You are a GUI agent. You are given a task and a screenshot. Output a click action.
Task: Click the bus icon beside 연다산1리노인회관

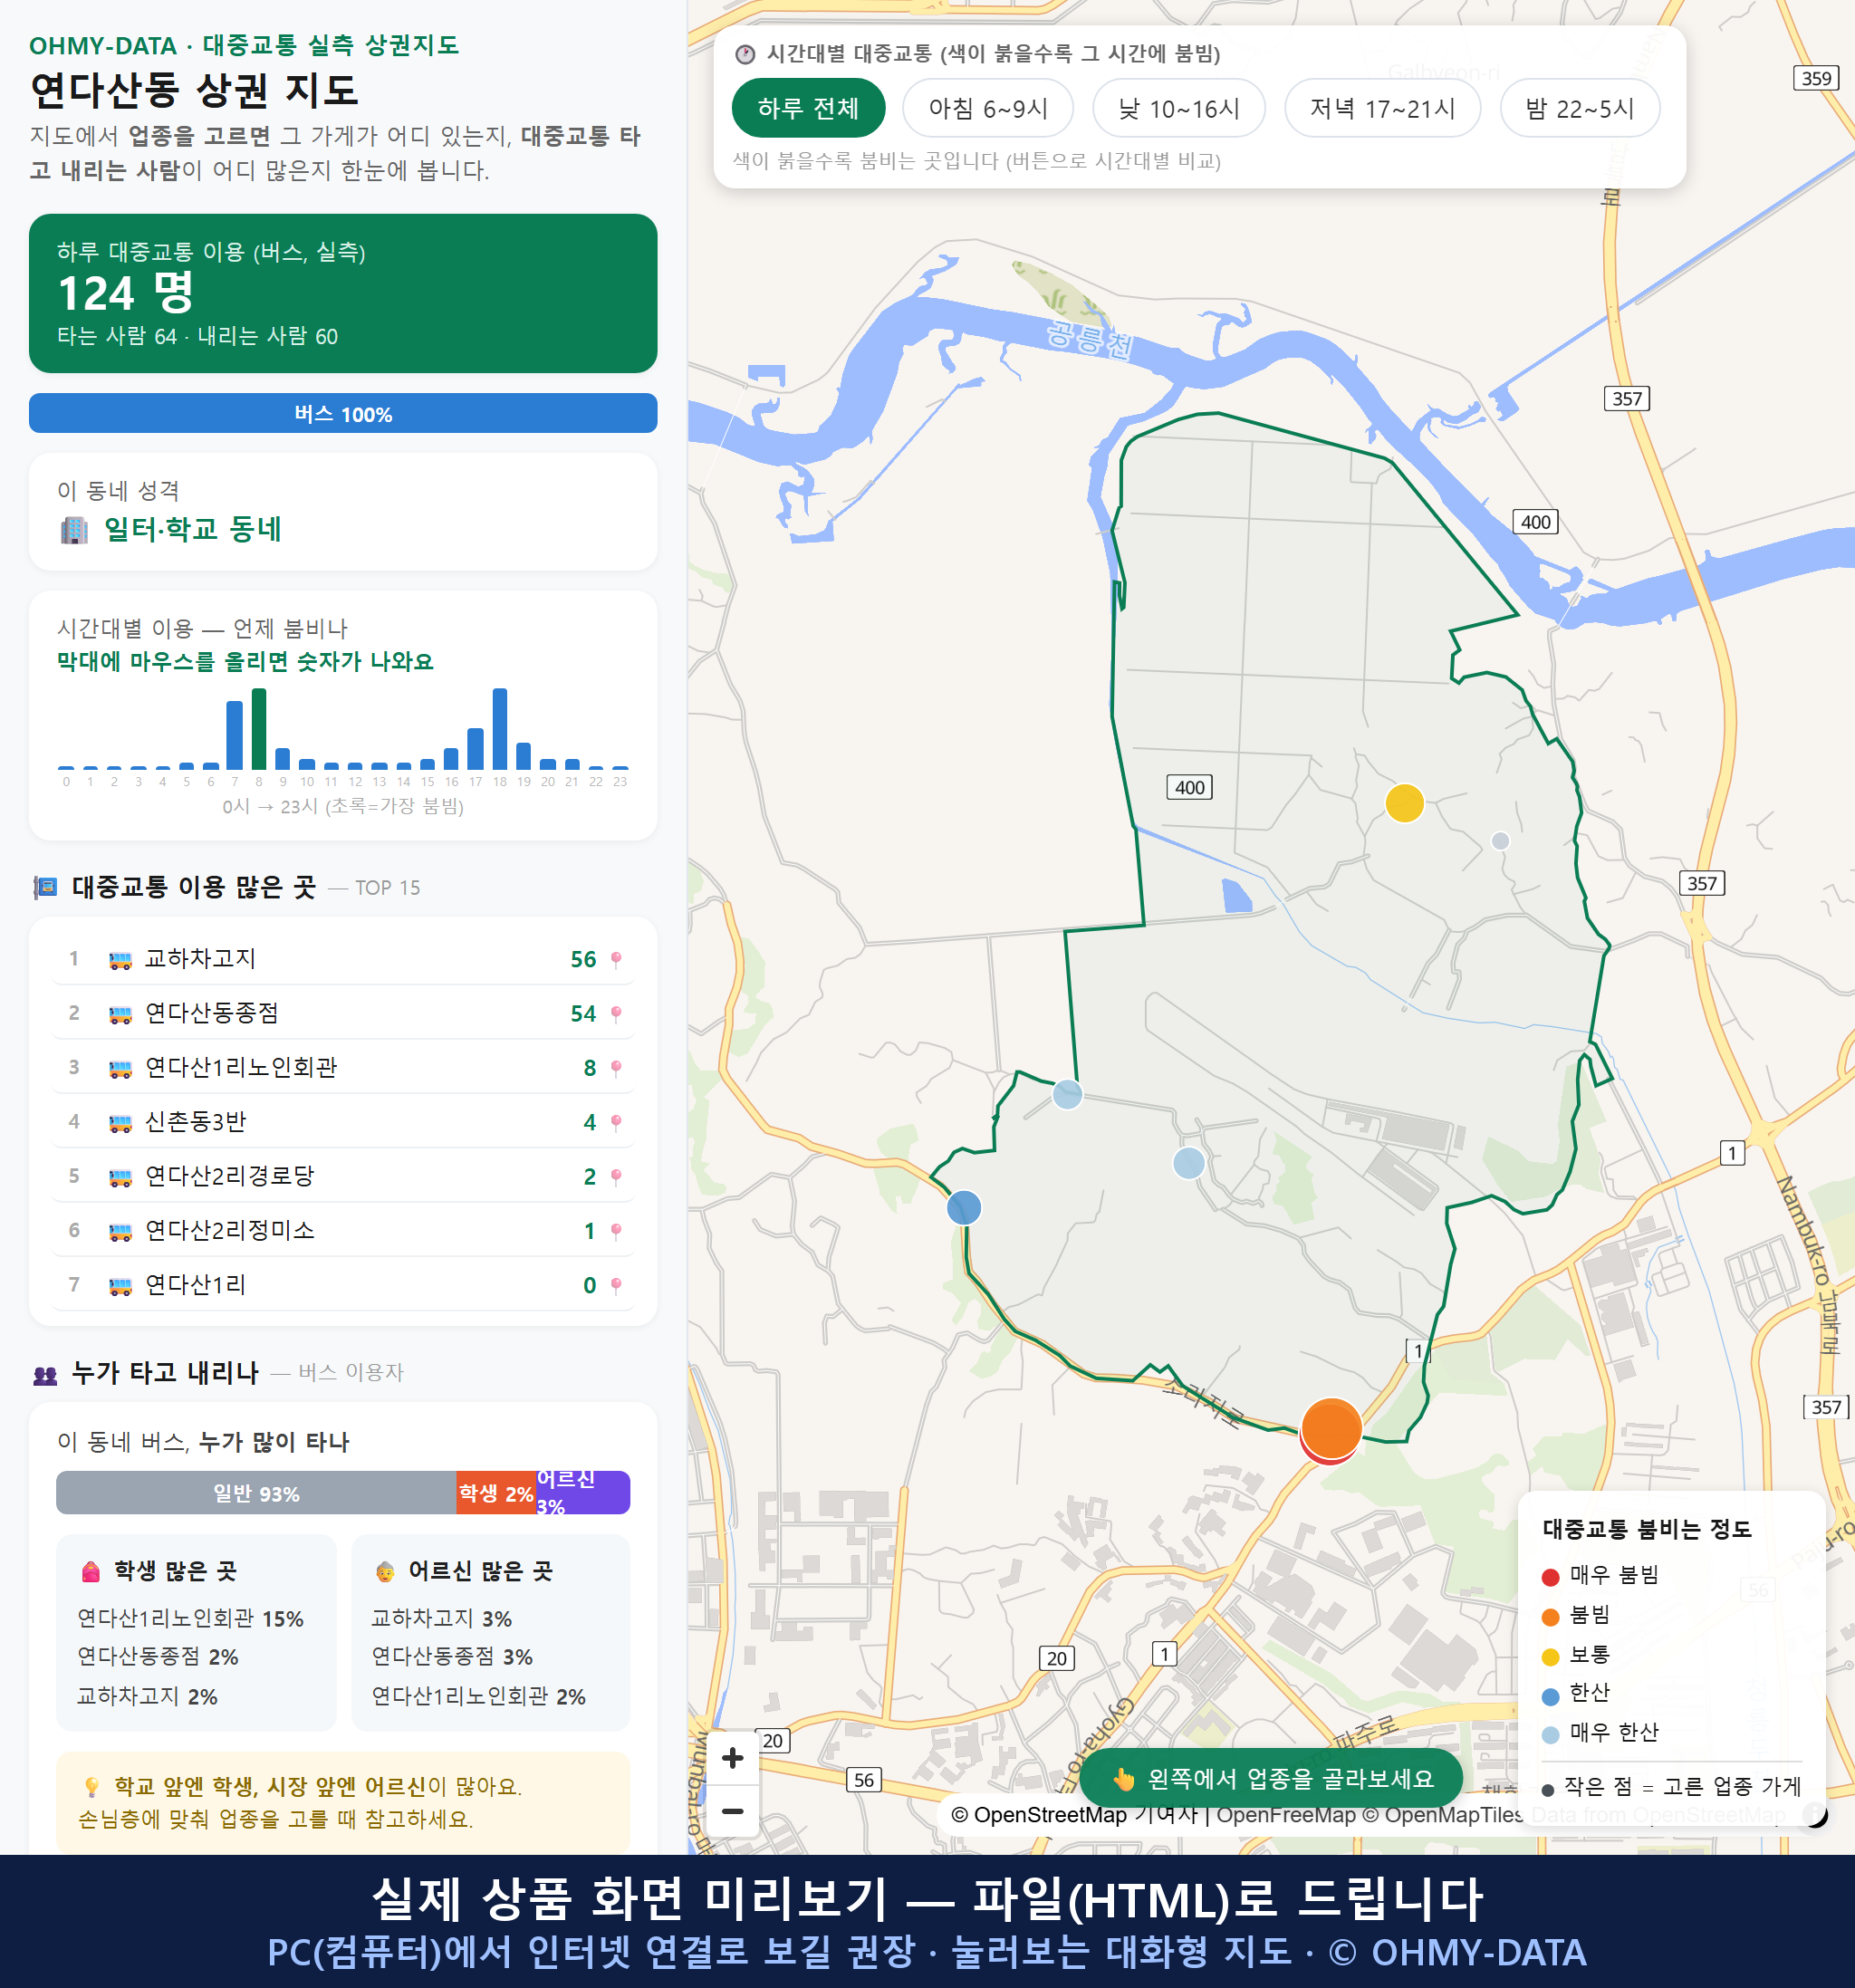click(120, 1068)
